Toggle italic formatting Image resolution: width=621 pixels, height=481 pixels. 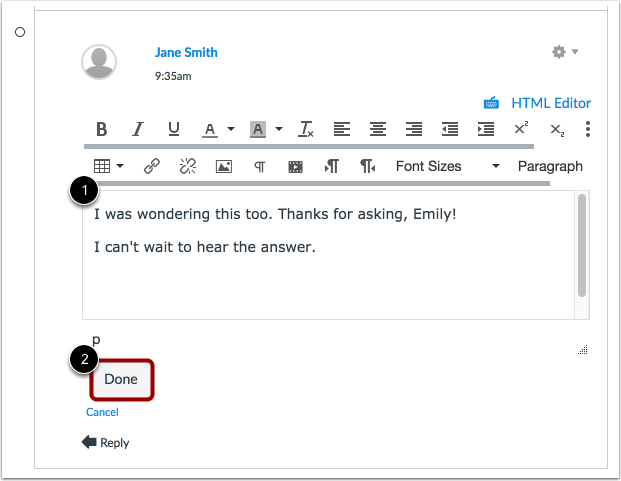137,129
